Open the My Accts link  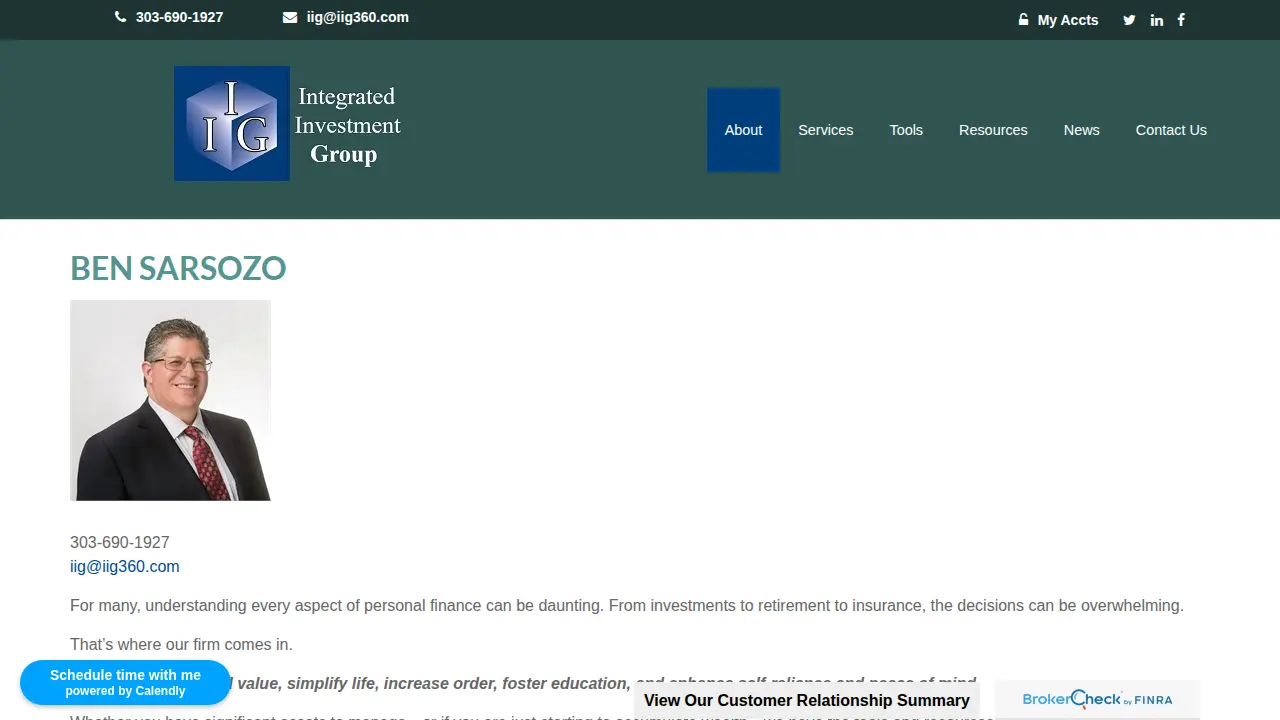(x=1068, y=20)
